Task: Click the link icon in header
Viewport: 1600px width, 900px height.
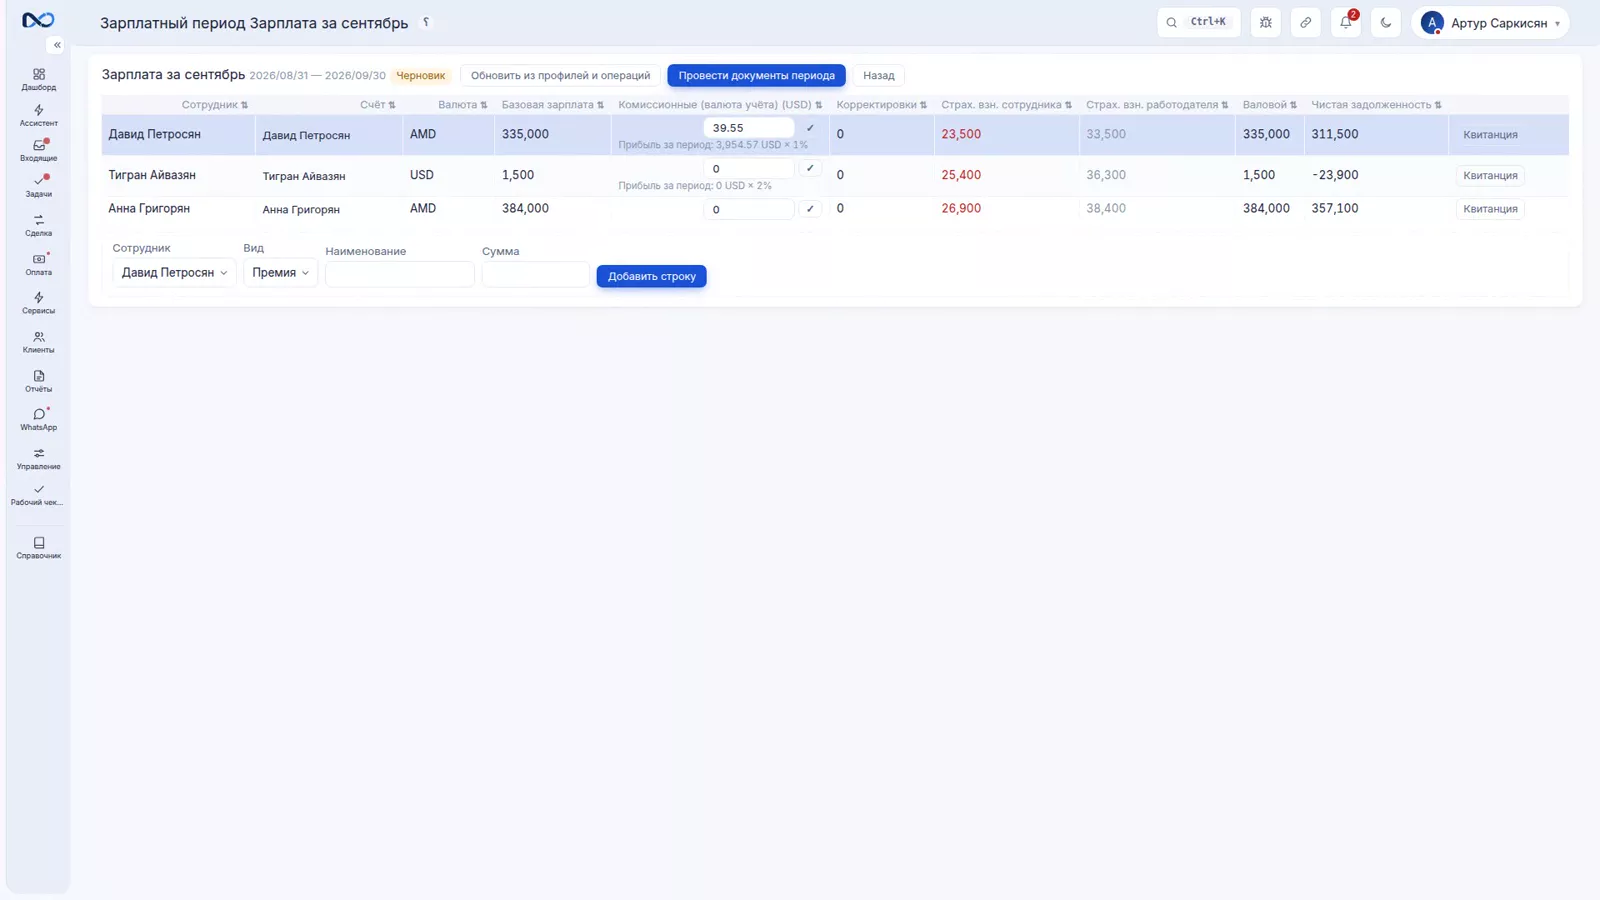Action: point(1306,22)
